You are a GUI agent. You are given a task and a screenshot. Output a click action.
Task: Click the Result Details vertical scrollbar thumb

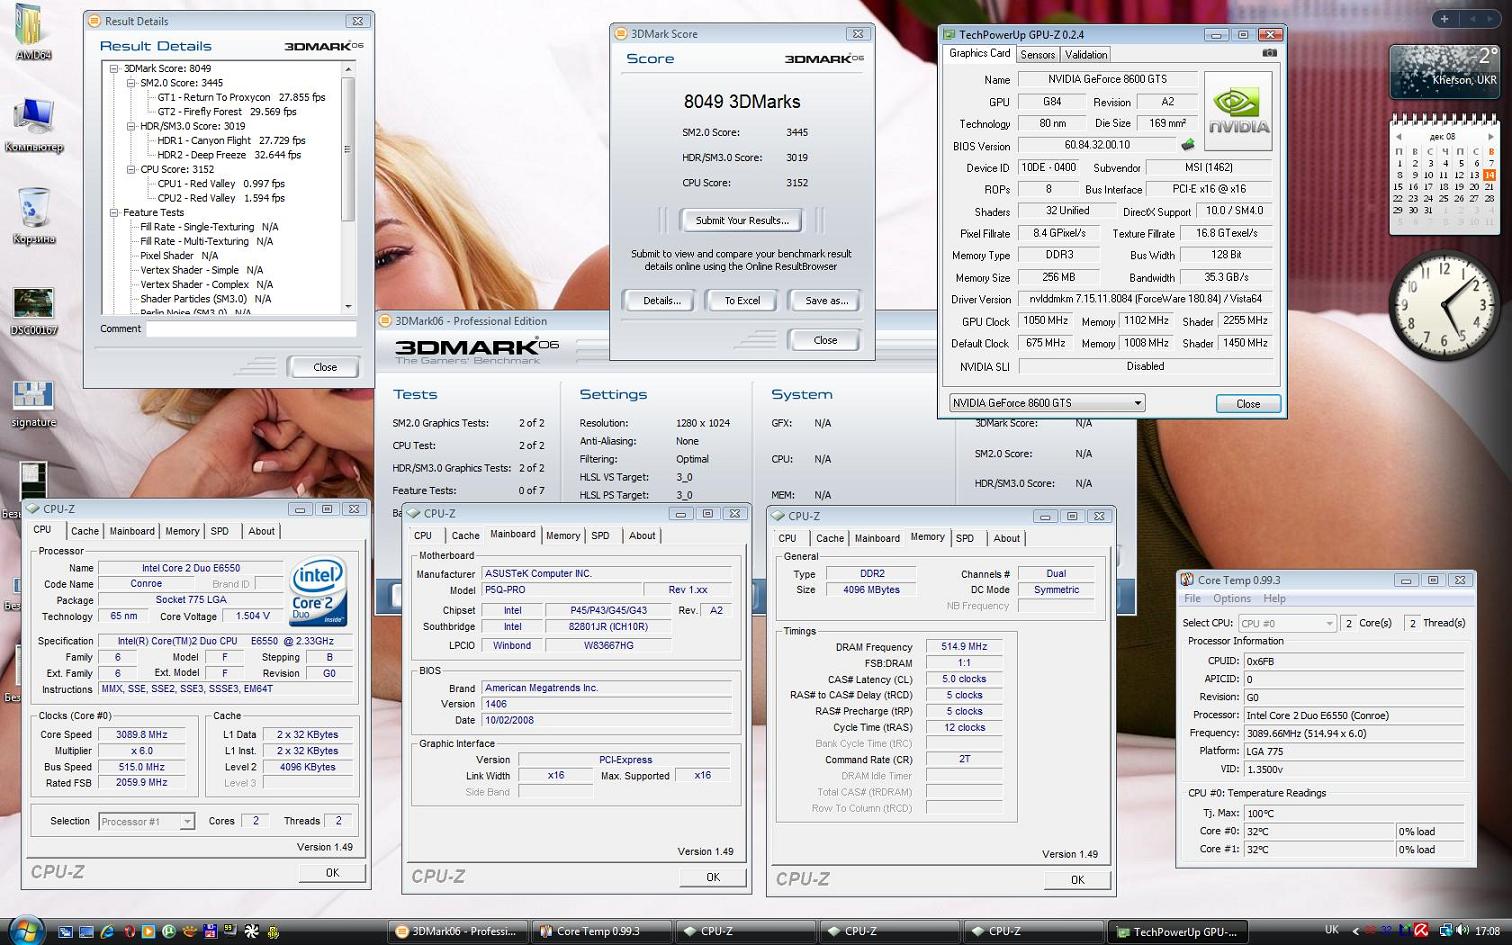click(348, 149)
